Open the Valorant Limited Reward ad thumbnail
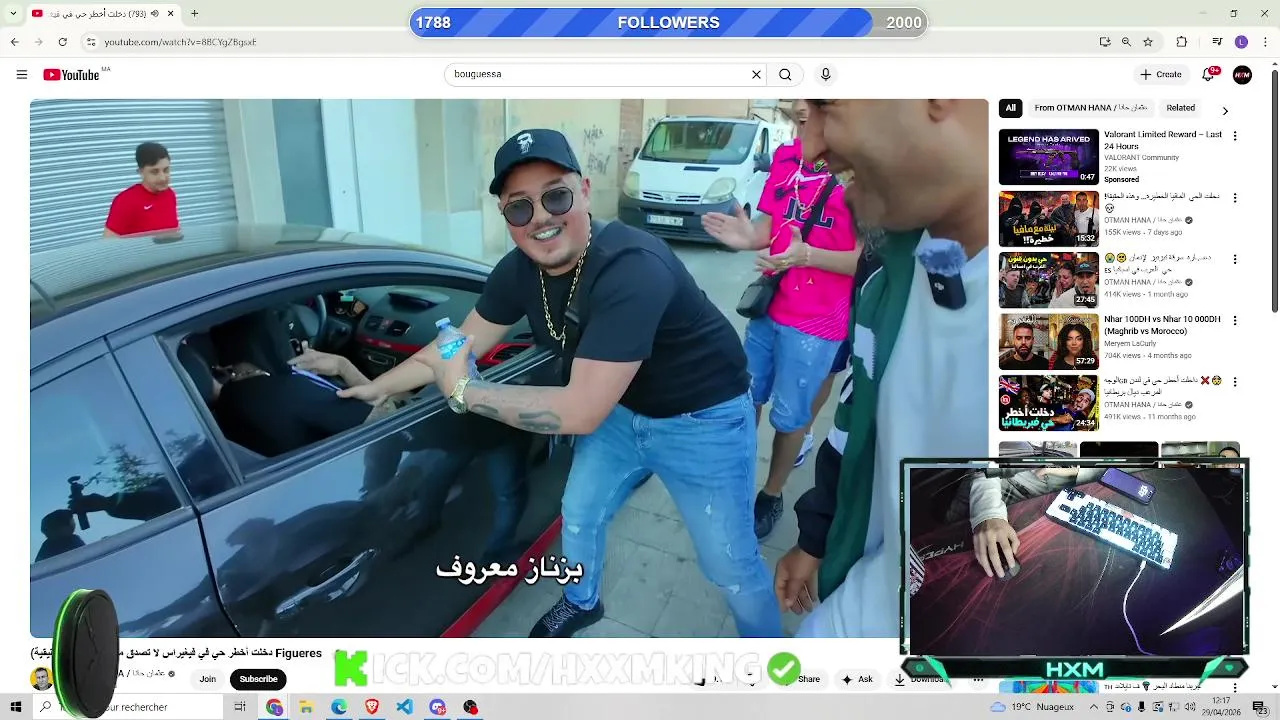The height and width of the screenshot is (720, 1280). 1048,157
